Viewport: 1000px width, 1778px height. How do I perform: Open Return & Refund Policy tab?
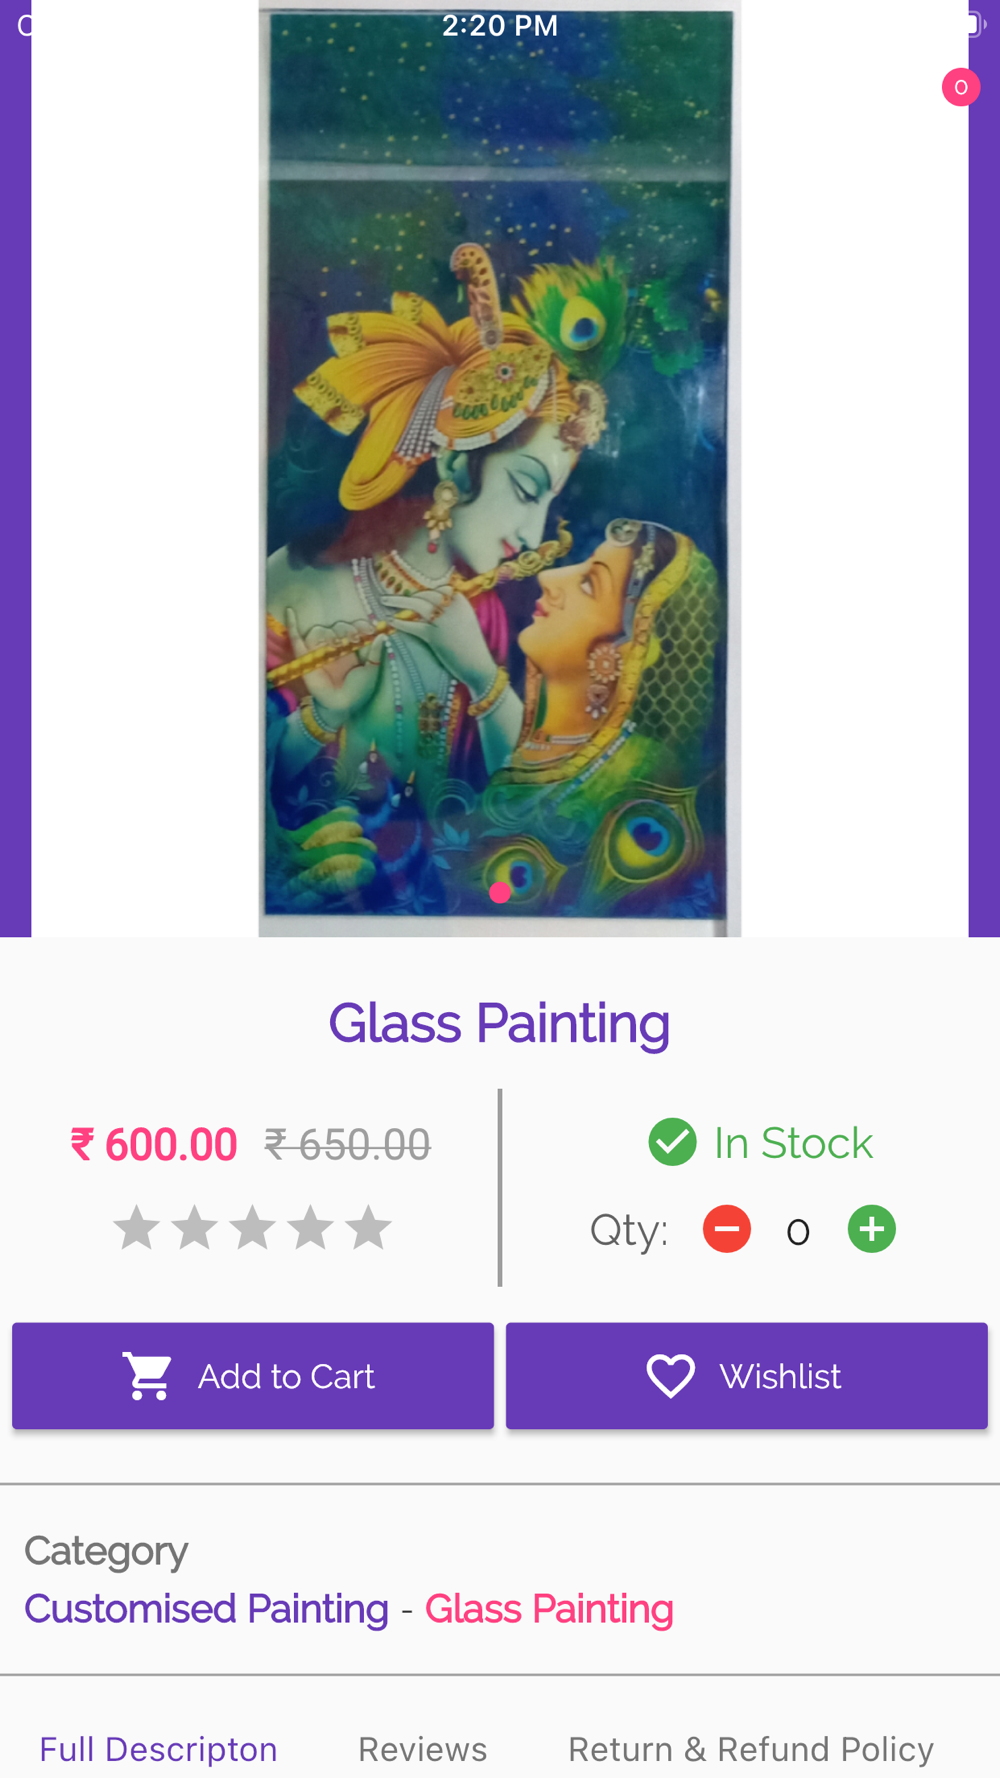tap(751, 1749)
